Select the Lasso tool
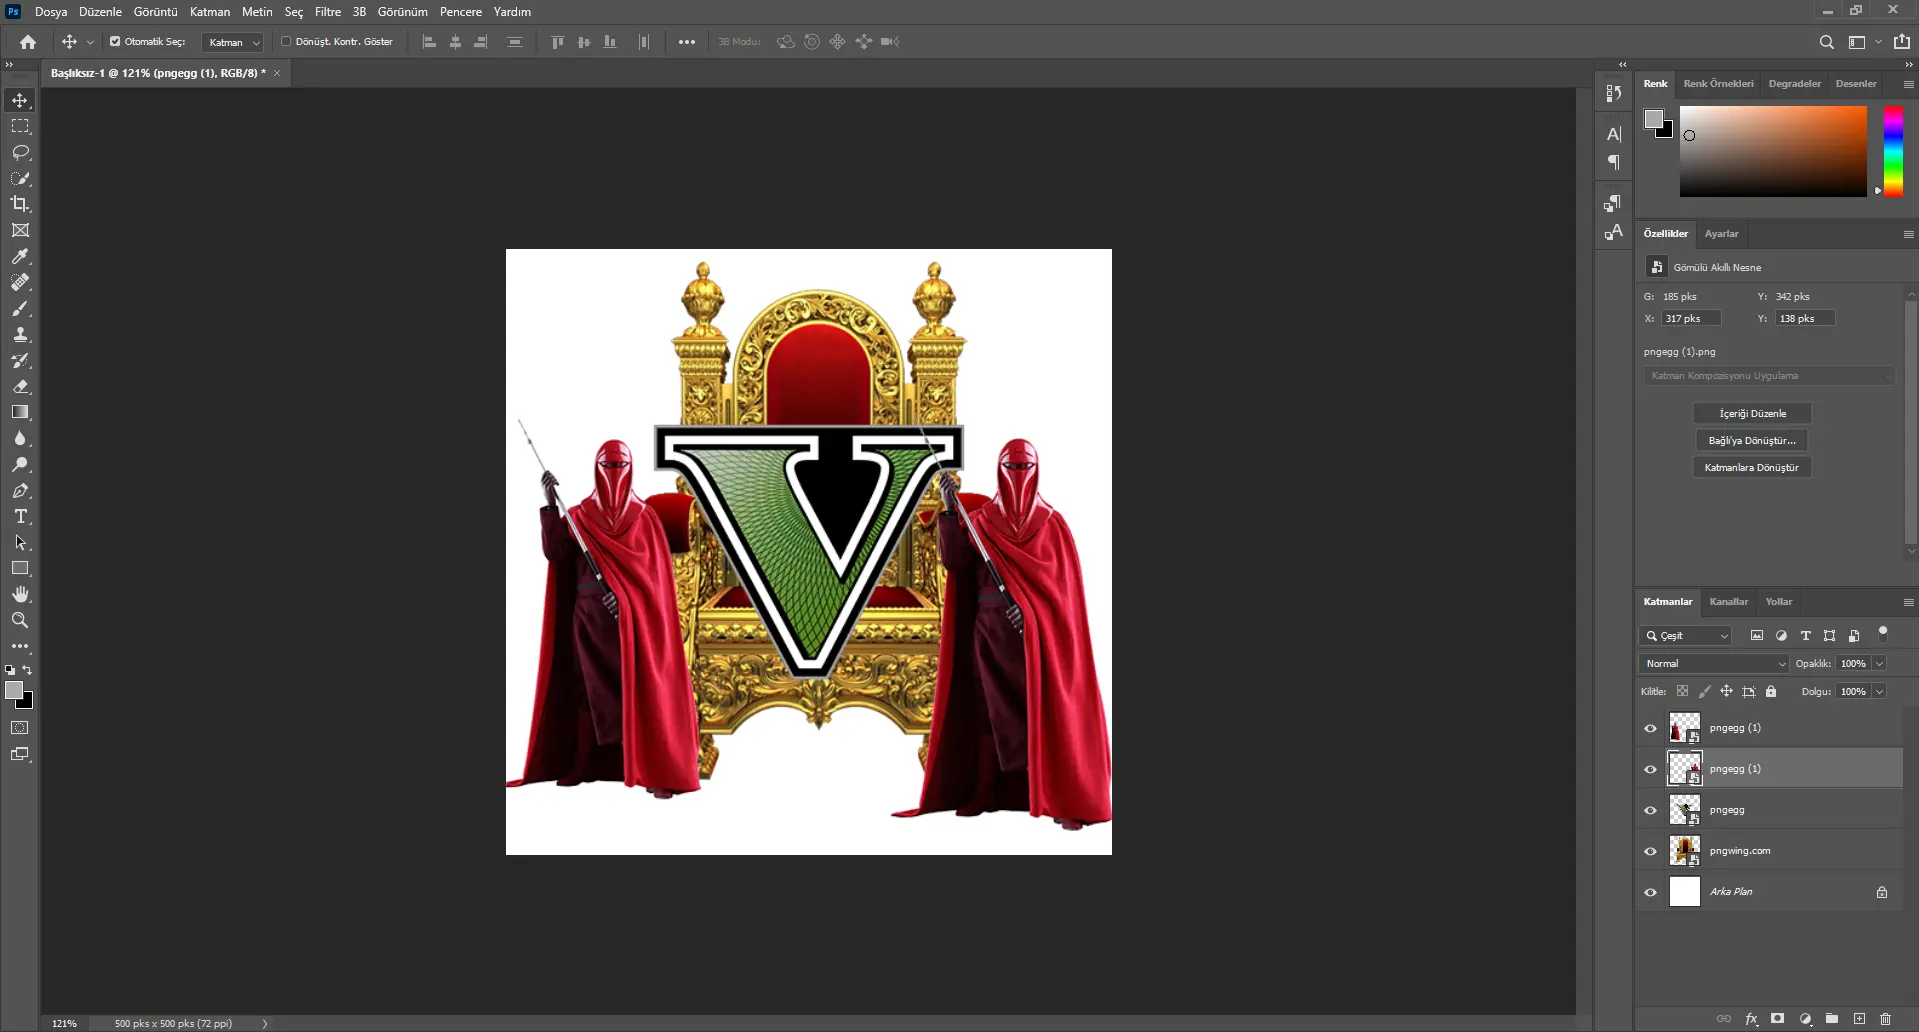The image size is (1919, 1032). click(x=20, y=152)
